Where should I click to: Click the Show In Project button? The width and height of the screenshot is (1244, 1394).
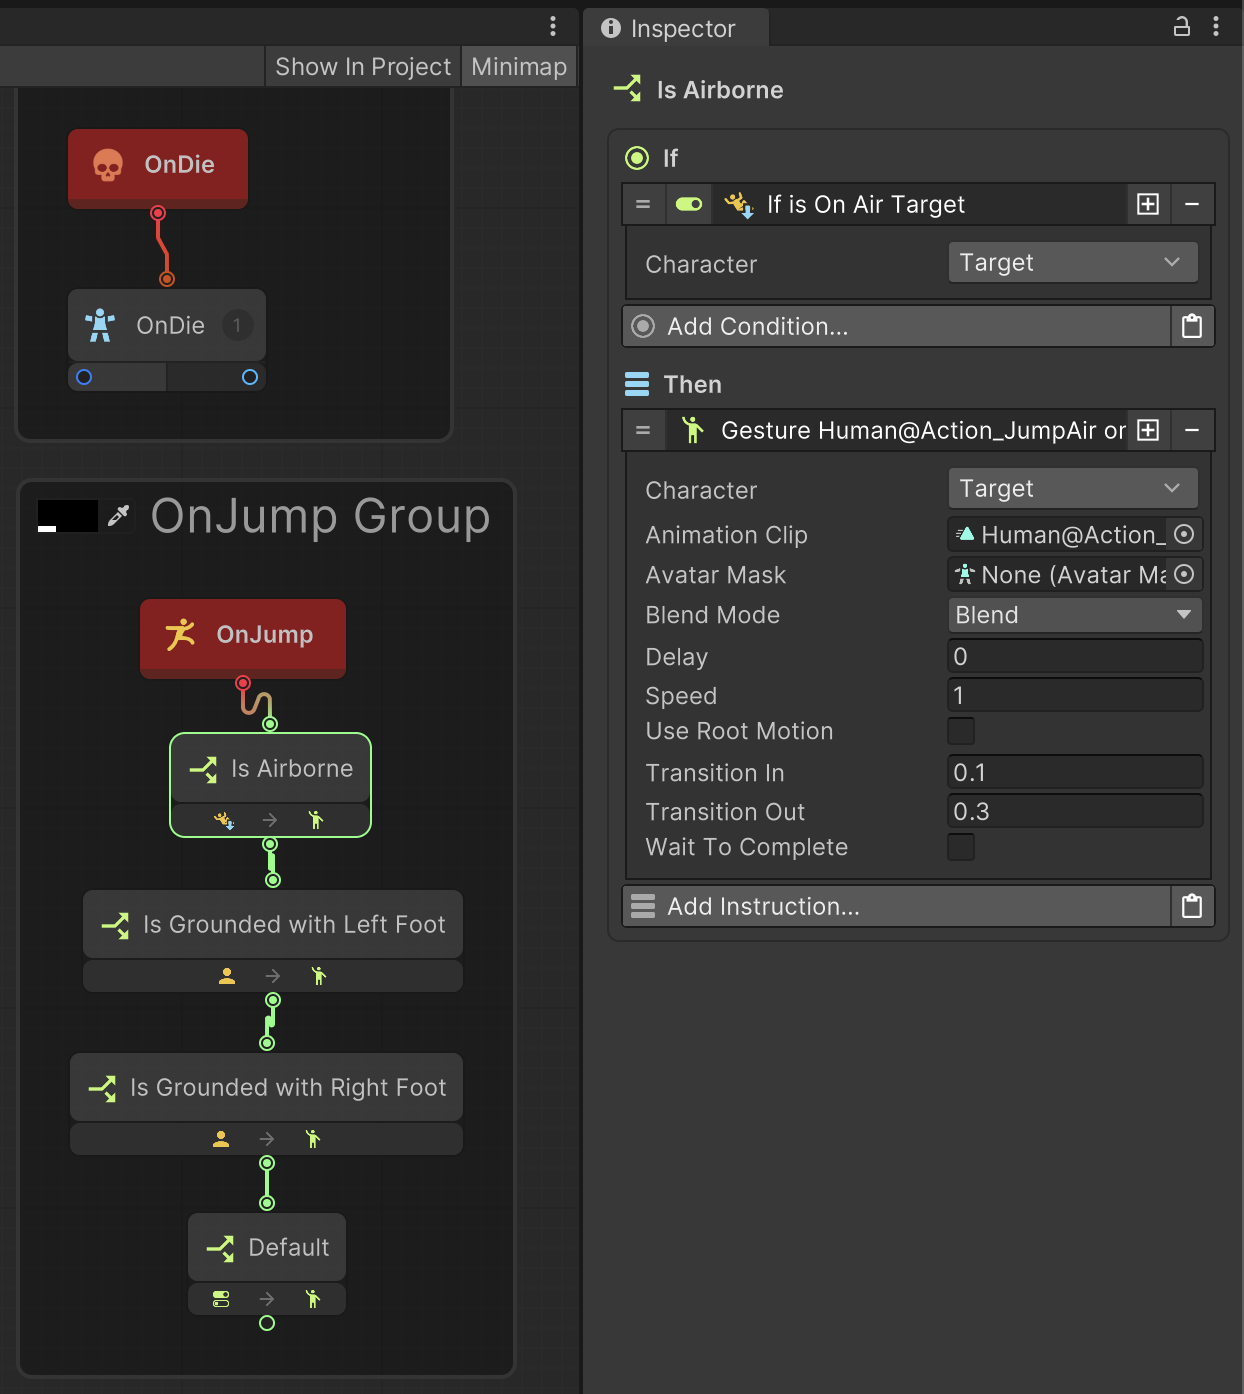coord(363,67)
